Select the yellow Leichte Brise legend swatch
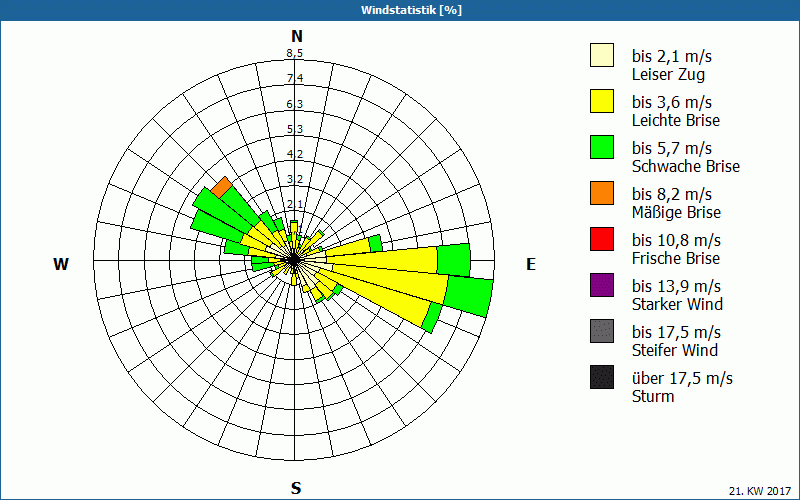 602,101
